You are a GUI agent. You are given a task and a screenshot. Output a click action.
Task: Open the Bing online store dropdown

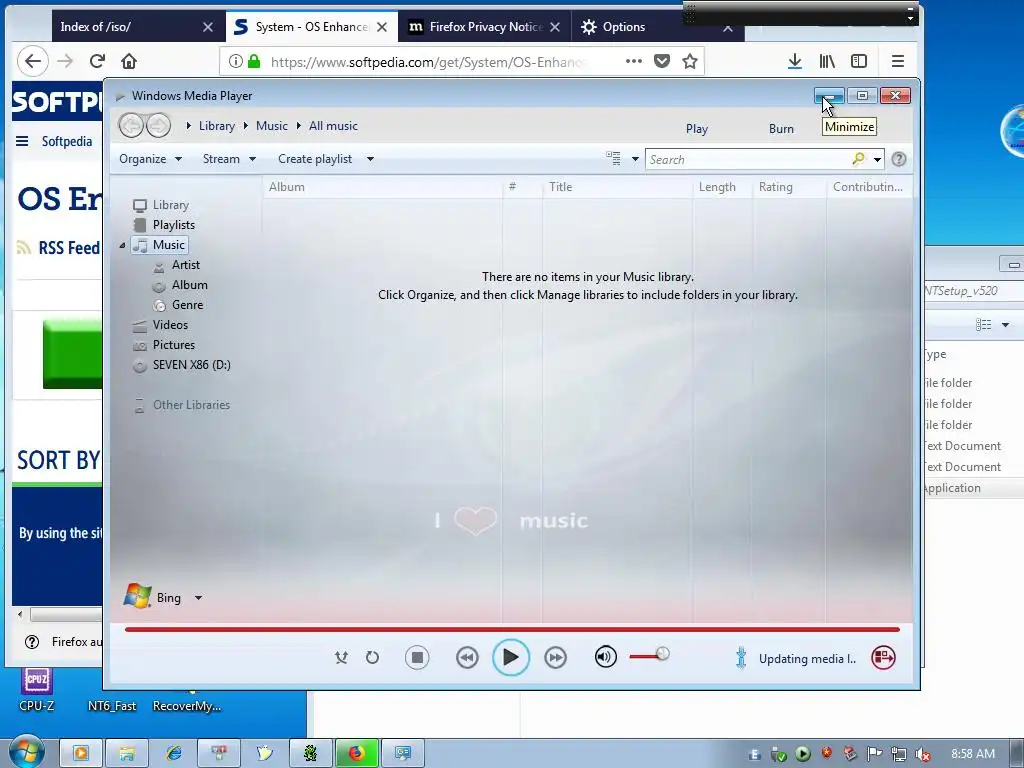tap(198, 598)
